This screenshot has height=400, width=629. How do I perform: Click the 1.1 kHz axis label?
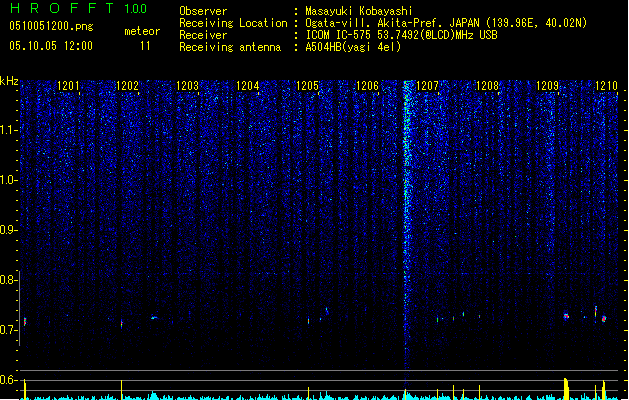7,130
